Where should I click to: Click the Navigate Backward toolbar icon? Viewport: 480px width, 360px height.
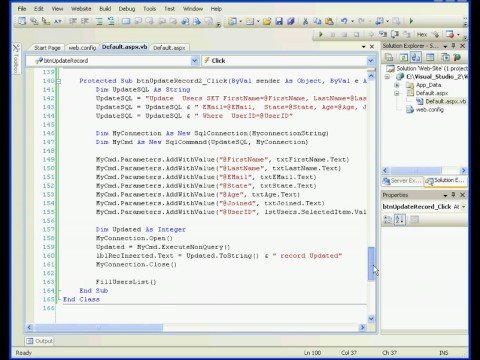click(x=380, y=22)
